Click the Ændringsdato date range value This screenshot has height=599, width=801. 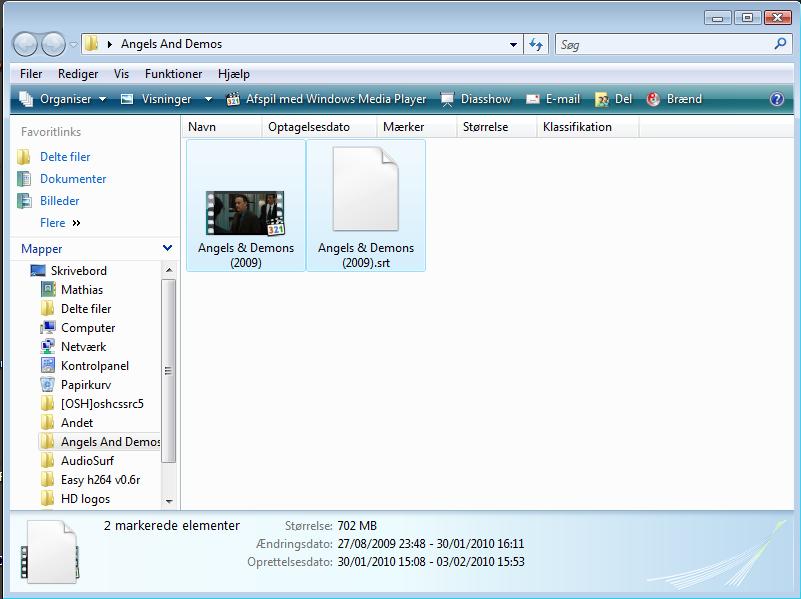[431, 544]
